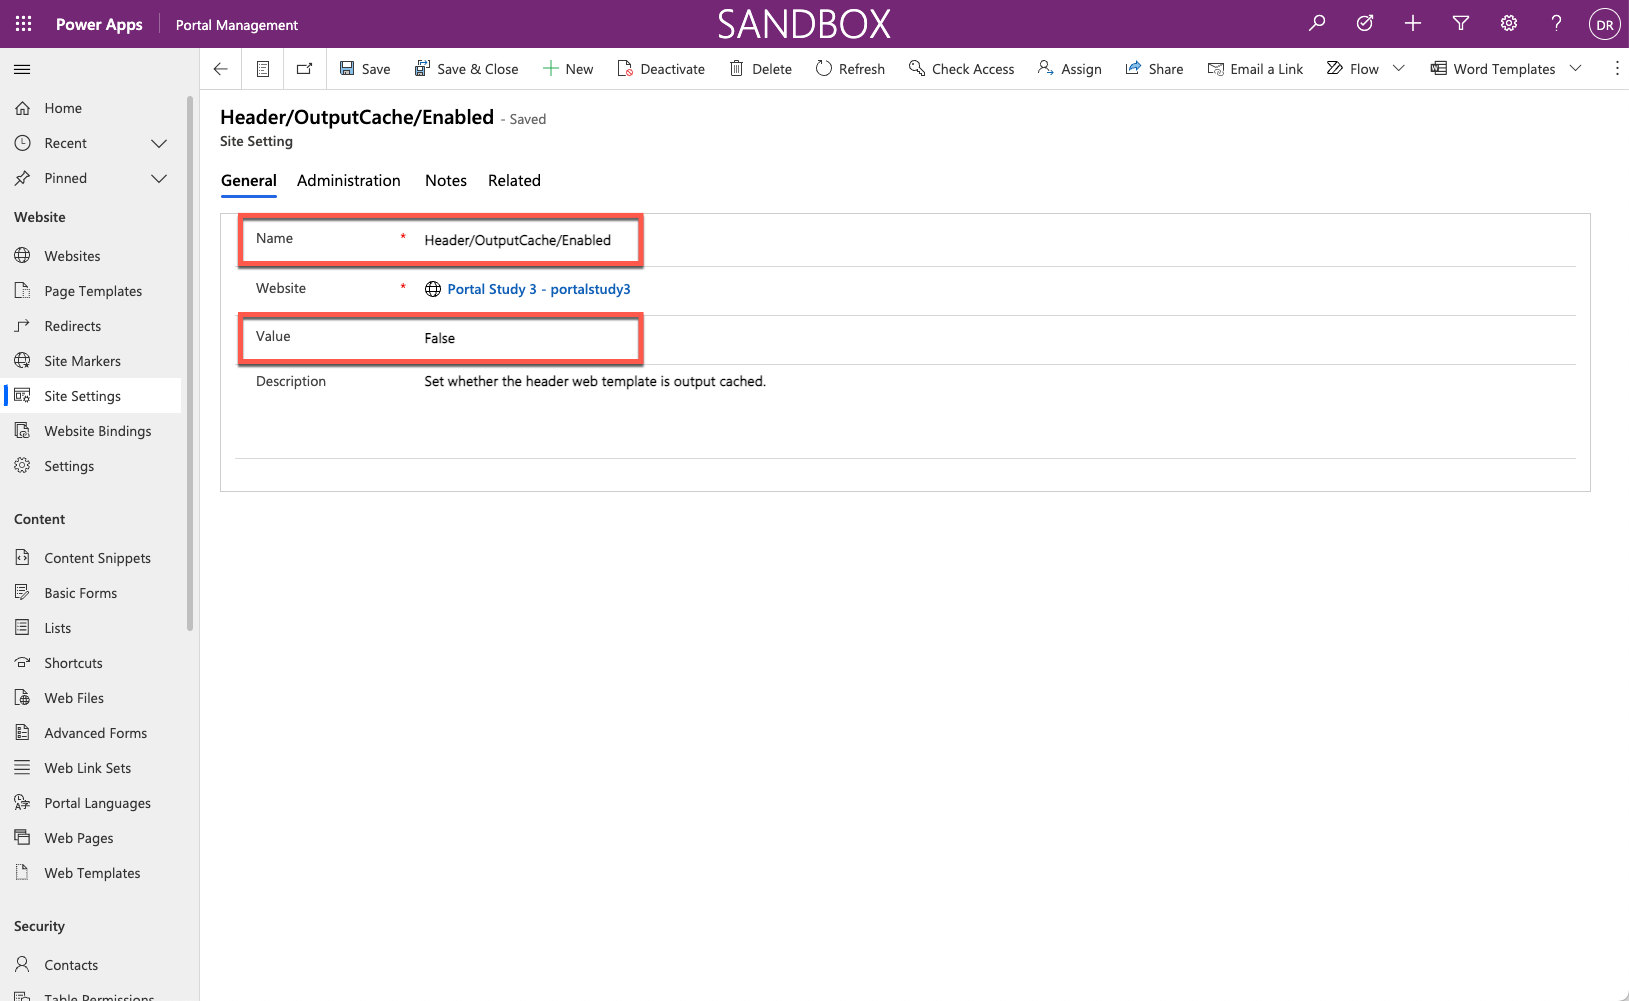This screenshot has width=1629, height=1001.
Task: Click Check Access
Action: pyautogui.click(x=961, y=69)
